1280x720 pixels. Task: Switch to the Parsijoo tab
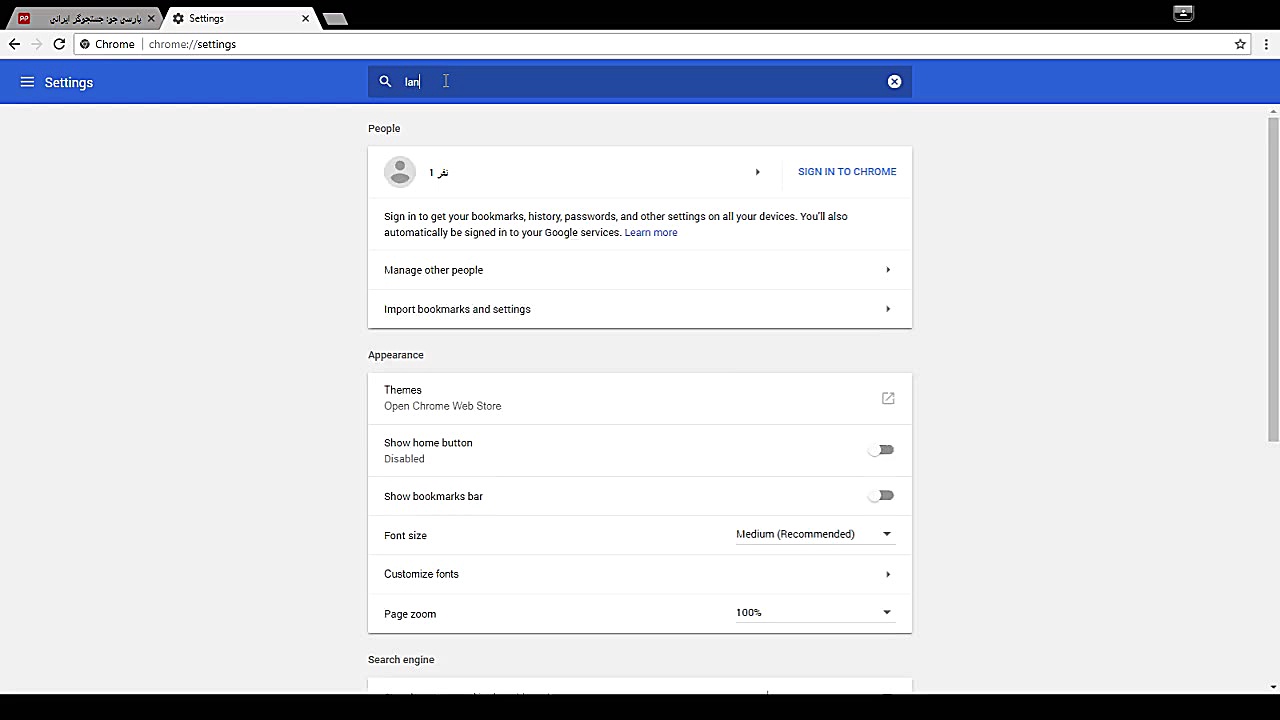(x=88, y=18)
